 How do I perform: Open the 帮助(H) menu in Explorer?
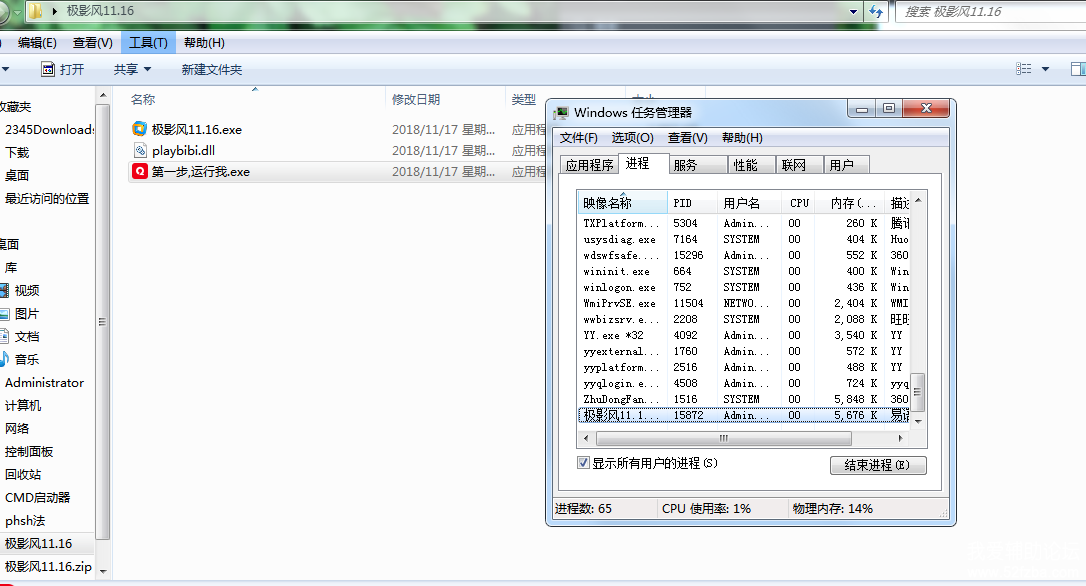(x=204, y=43)
